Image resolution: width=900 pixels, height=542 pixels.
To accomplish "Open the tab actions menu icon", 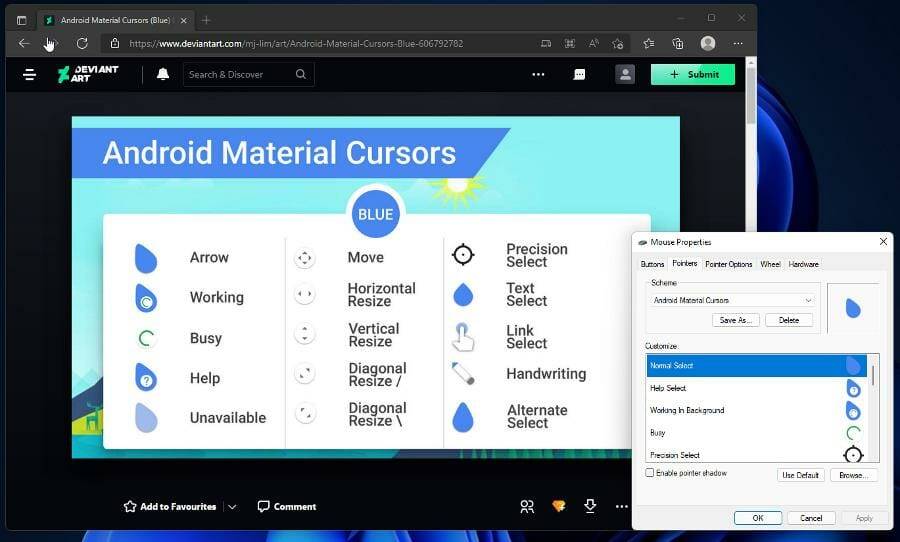I will click(x=21, y=20).
